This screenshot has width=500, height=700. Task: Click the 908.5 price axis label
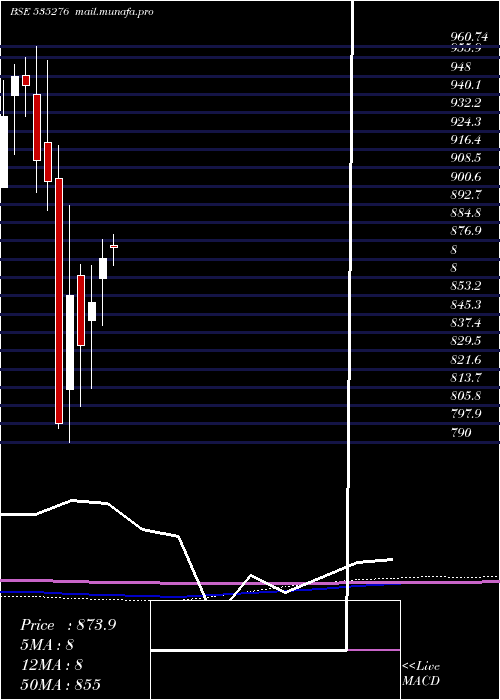(x=466, y=158)
